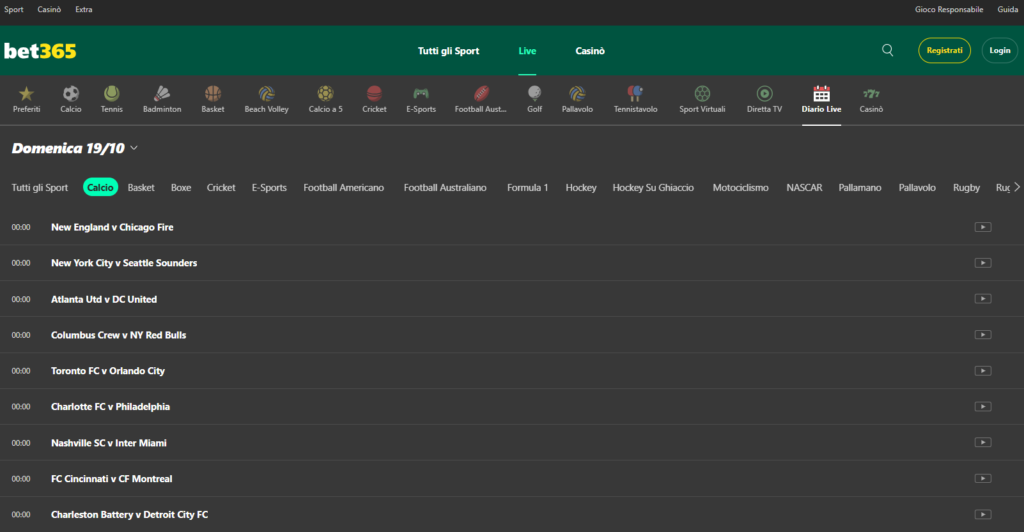Image resolution: width=1024 pixels, height=532 pixels.
Task: Play stream for Nashville SC v Inter Miami
Action: pos(982,443)
